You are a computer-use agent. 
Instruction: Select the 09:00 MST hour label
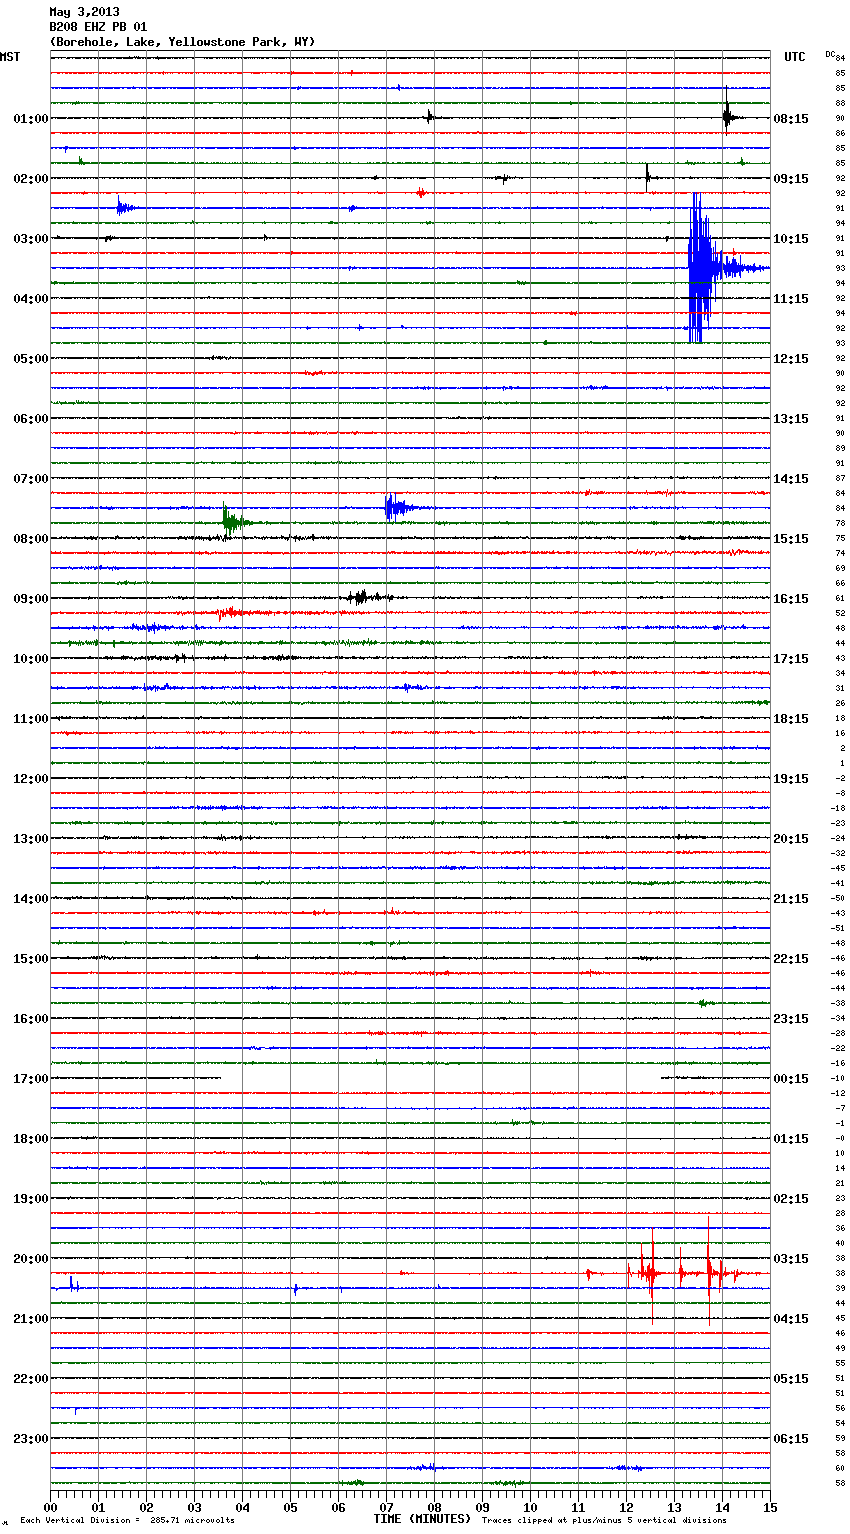[x=31, y=598]
